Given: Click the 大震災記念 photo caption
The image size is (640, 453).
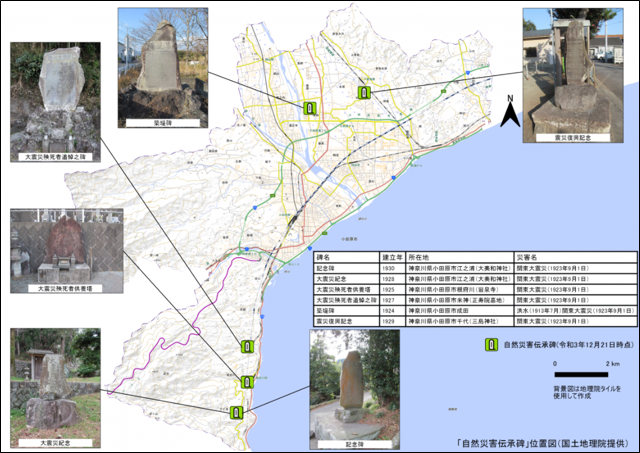Looking at the screenshot, I should 56,443.
